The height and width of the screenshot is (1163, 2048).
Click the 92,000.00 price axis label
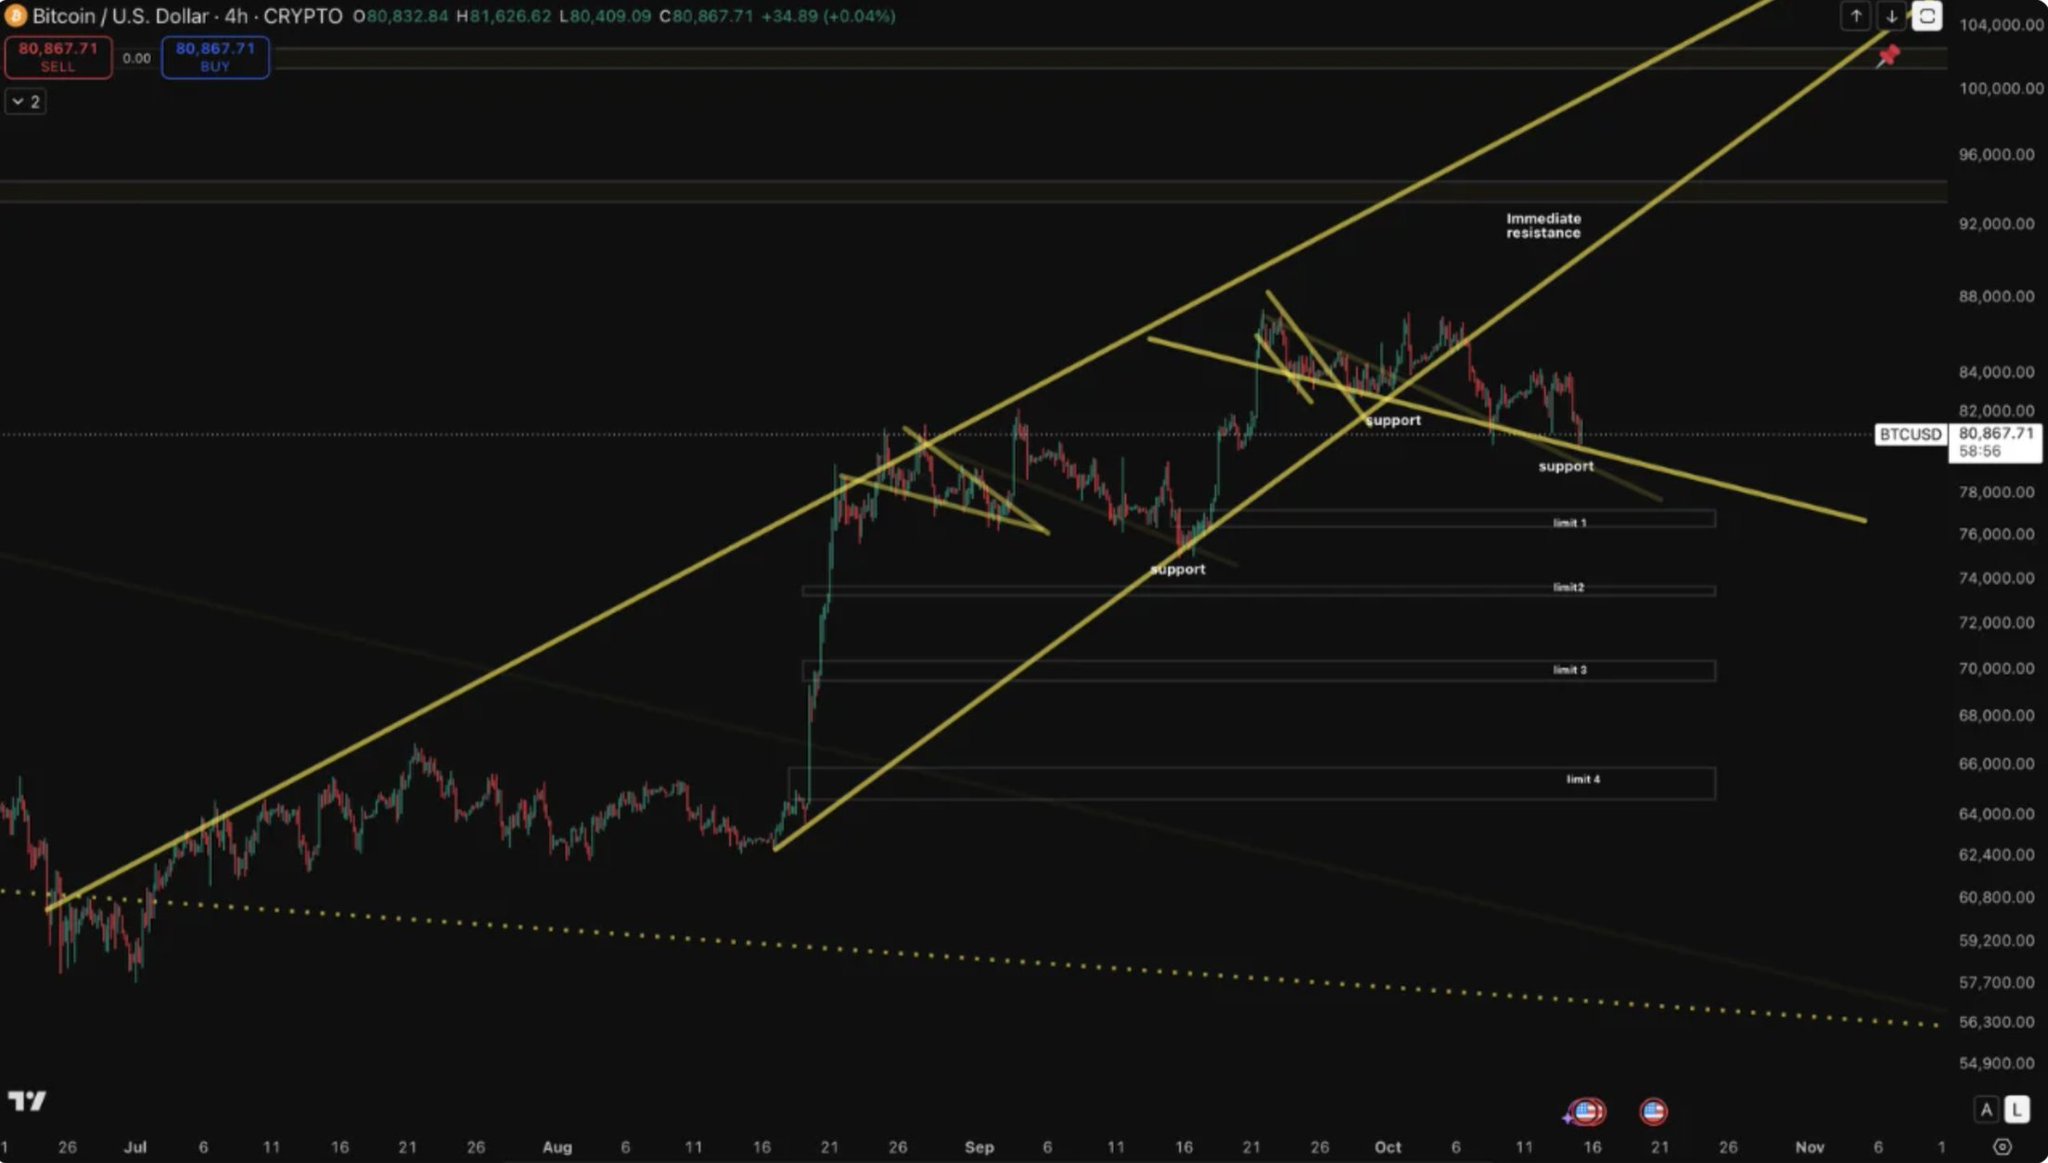[1996, 223]
